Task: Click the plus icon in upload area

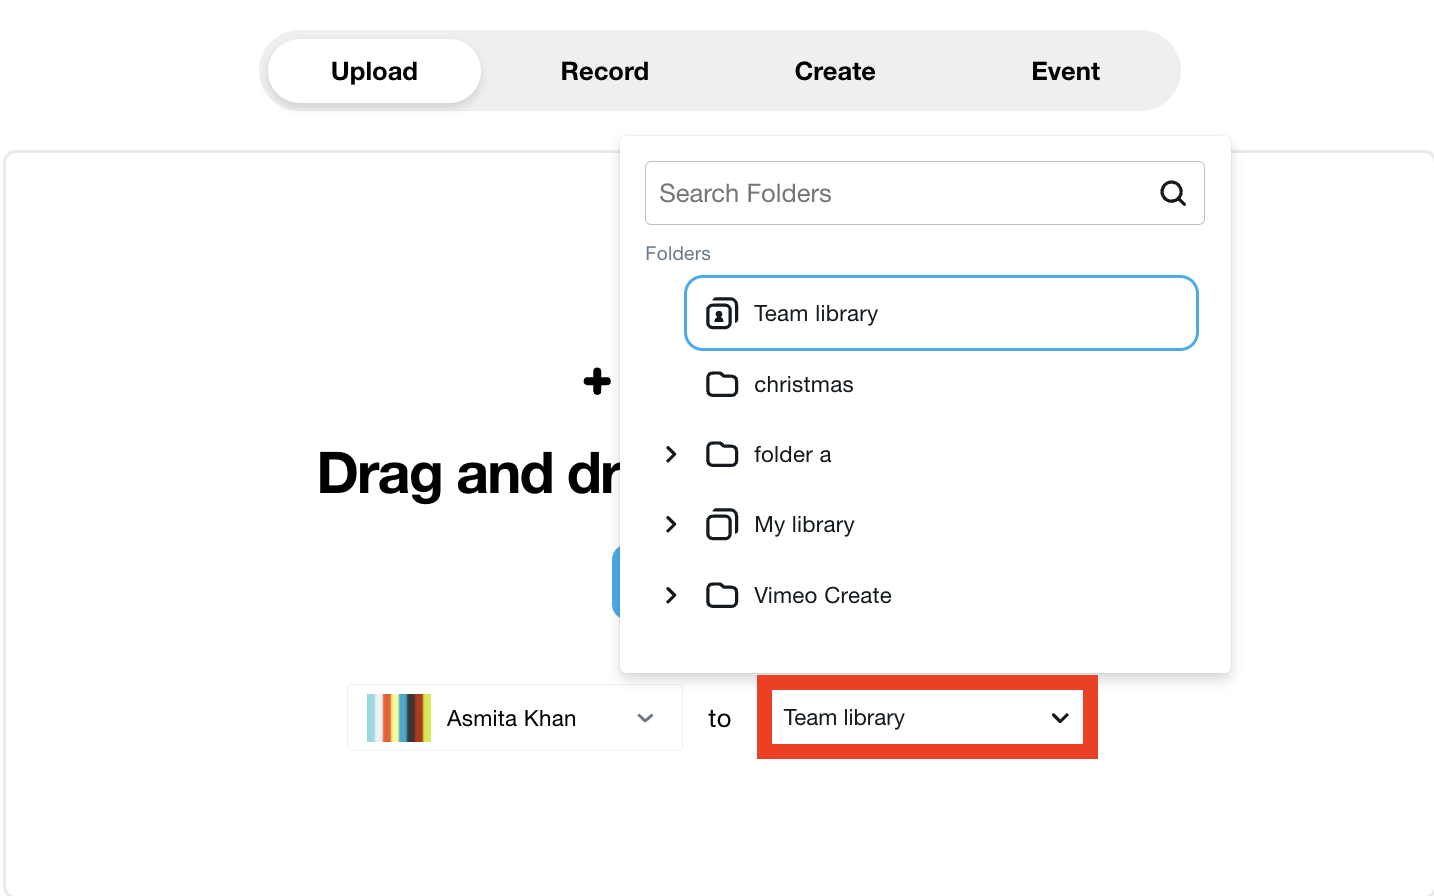Action: 597,381
